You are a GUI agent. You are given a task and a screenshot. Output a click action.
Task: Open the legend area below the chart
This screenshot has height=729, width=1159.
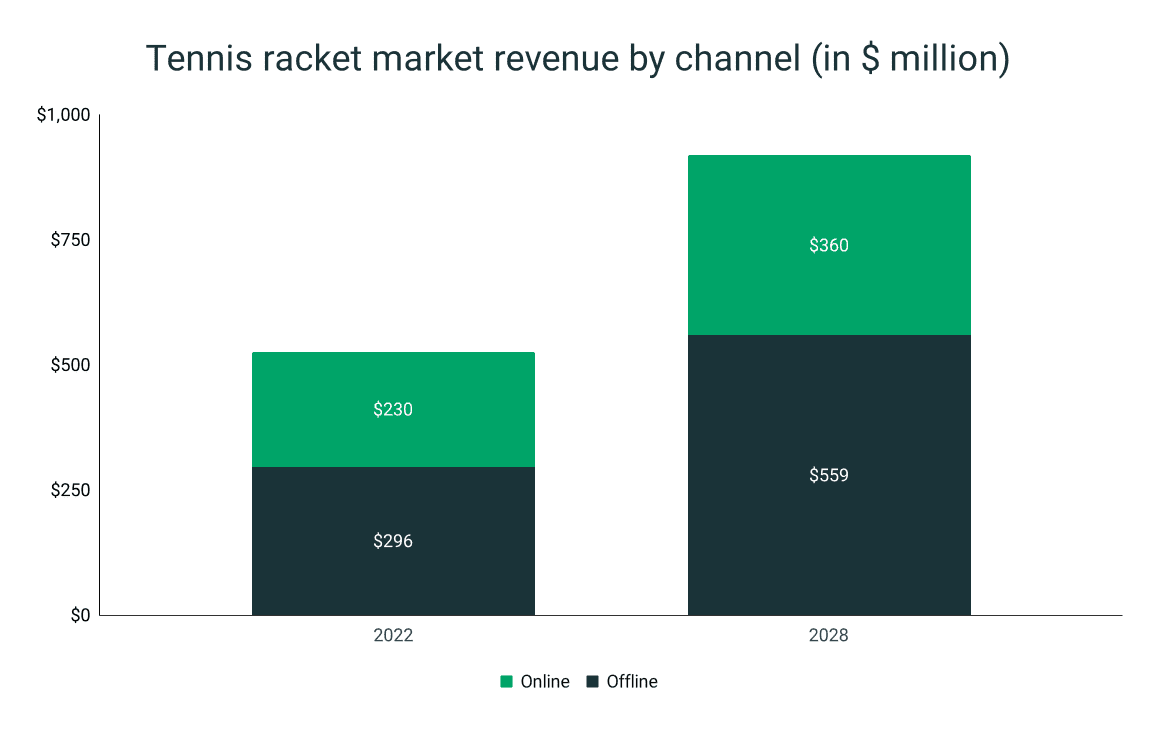[x=580, y=681]
